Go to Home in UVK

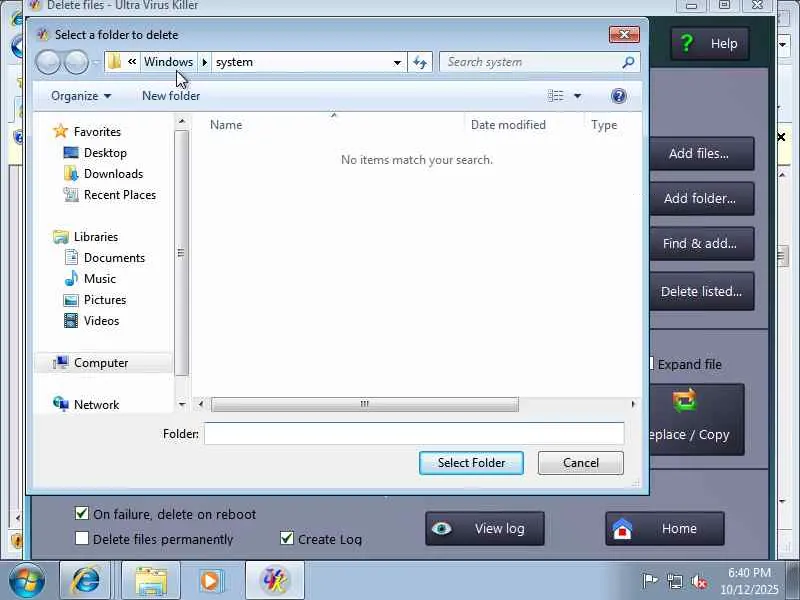[x=665, y=529]
